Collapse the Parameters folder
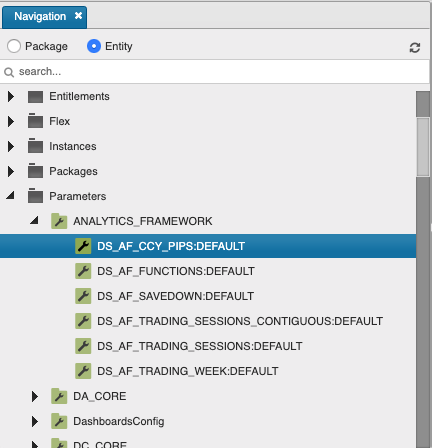The height and width of the screenshot is (448, 432). click(10, 195)
